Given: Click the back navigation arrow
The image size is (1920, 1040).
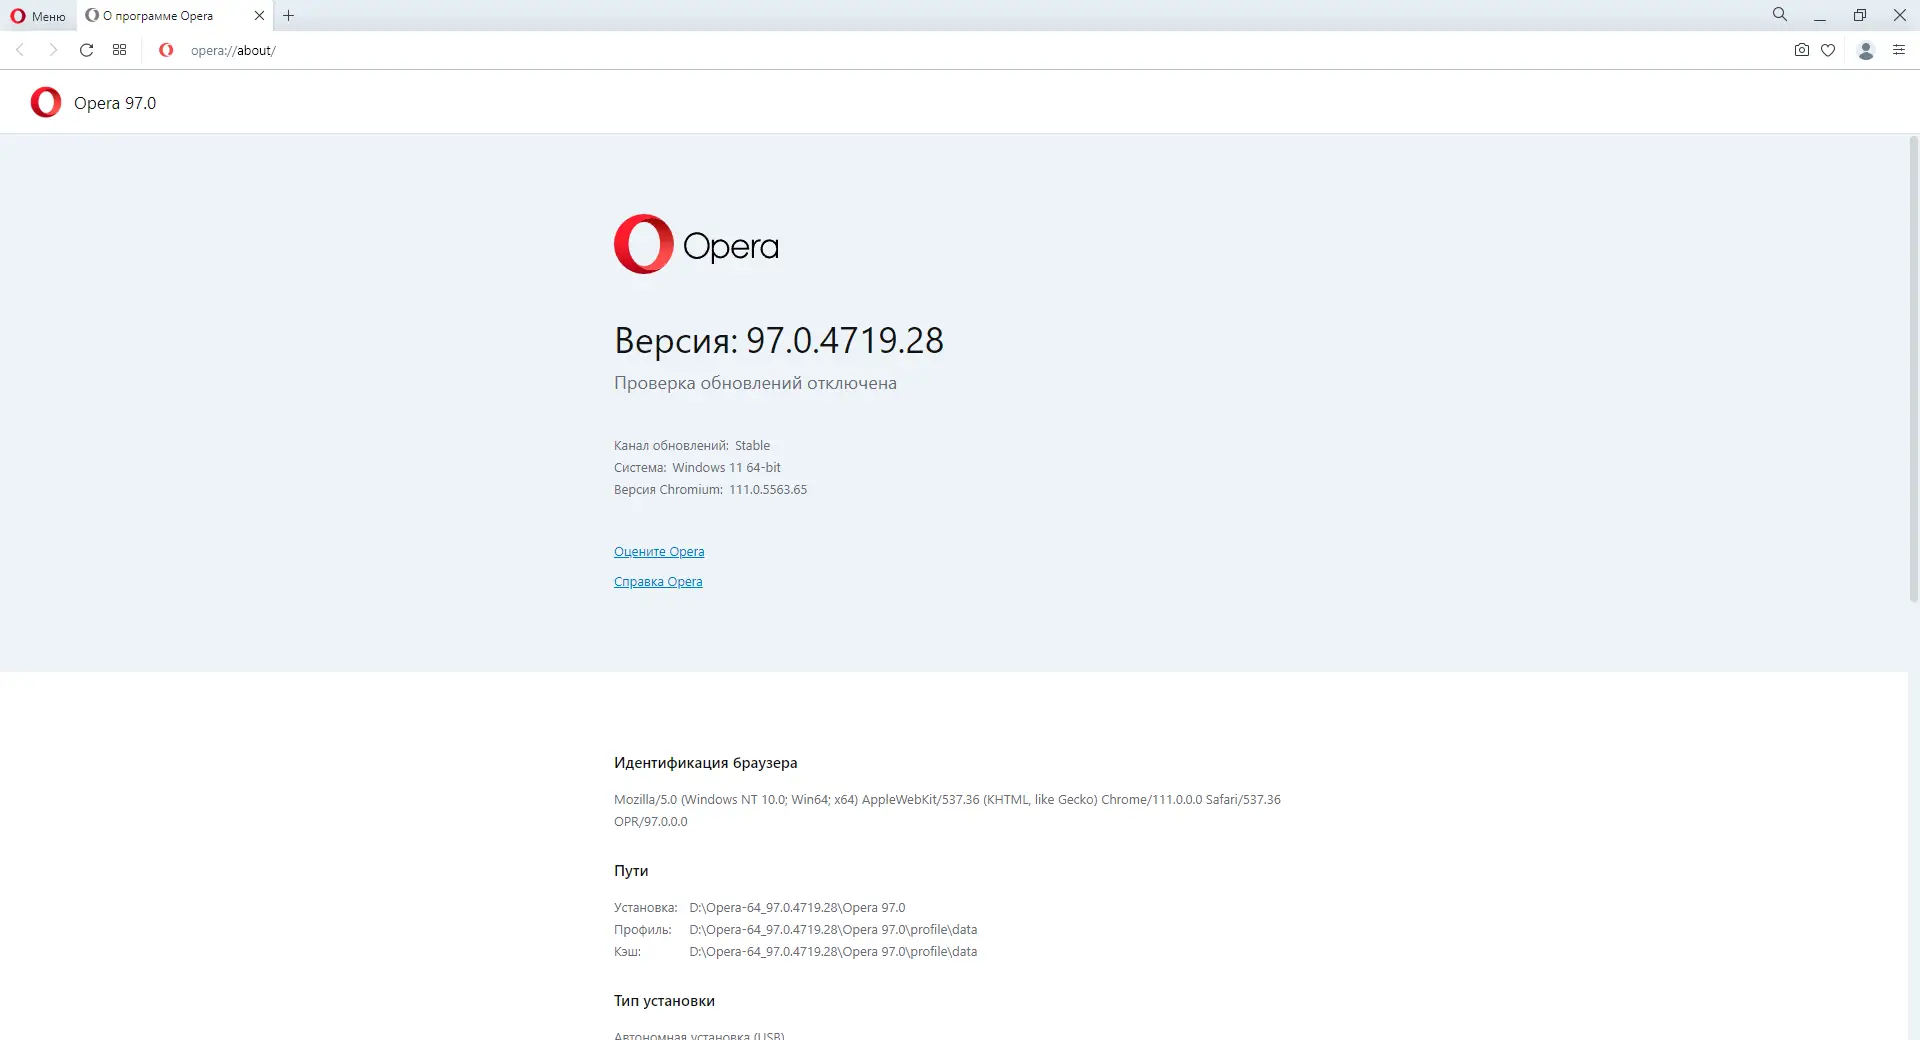Looking at the screenshot, I should point(20,50).
